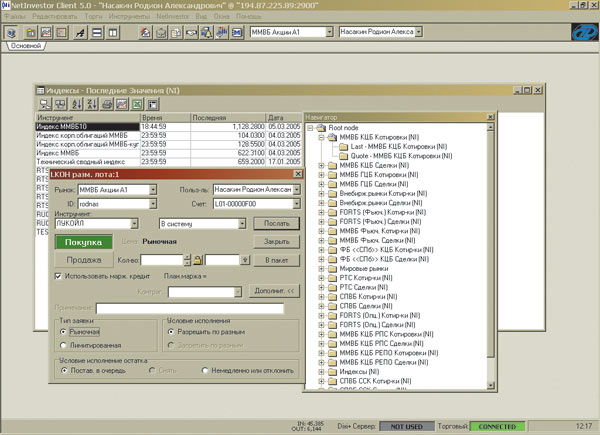Click the folder icon in main toolbar
The width and height of the screenshot is (600, 435).
pyautogui.click(x=31, y=33)
